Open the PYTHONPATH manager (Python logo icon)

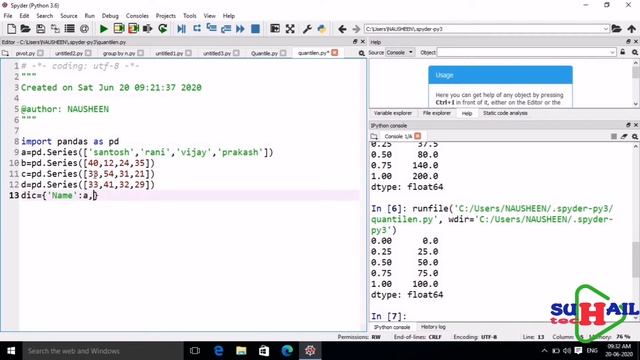click(322, 29)
